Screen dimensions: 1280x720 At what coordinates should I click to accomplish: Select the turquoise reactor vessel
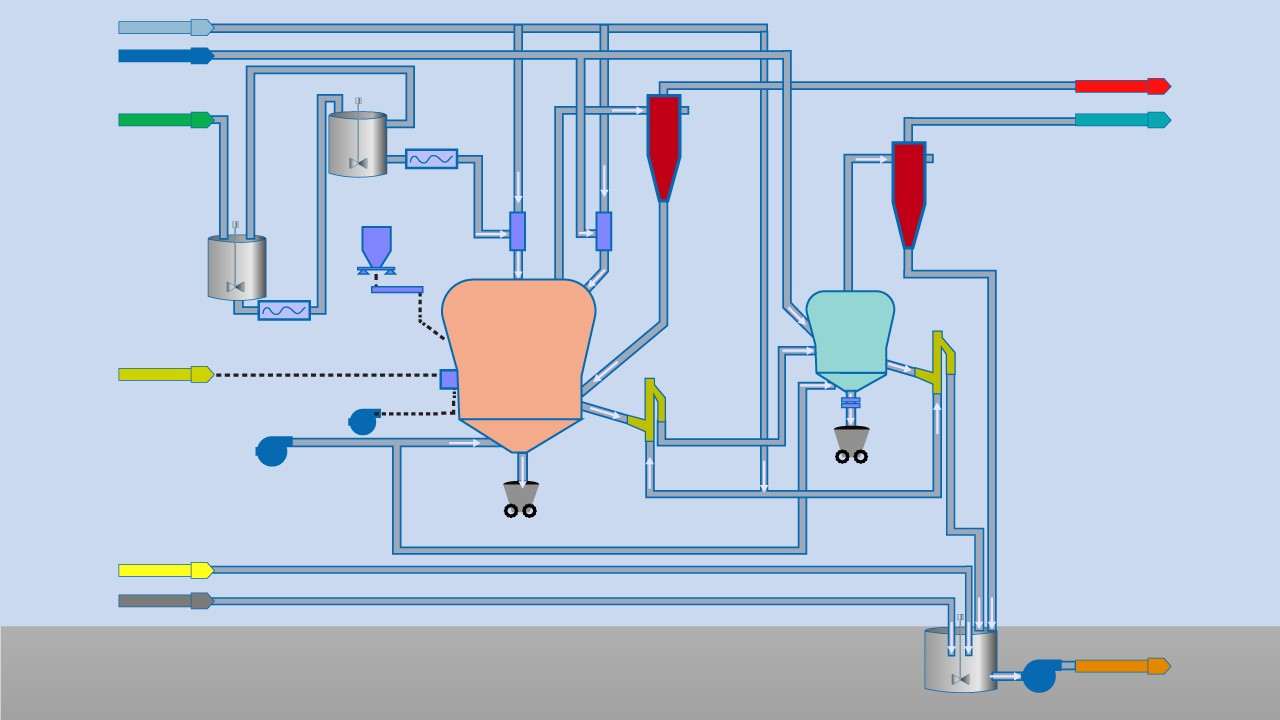pos(850,341)
